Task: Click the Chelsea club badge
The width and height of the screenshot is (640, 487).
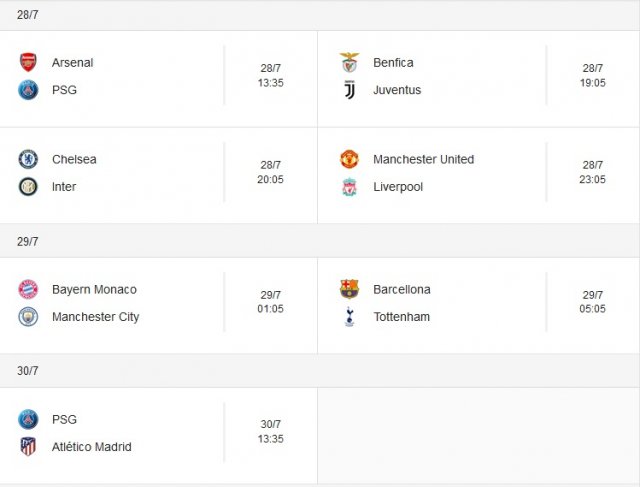Action: (28, 159)
